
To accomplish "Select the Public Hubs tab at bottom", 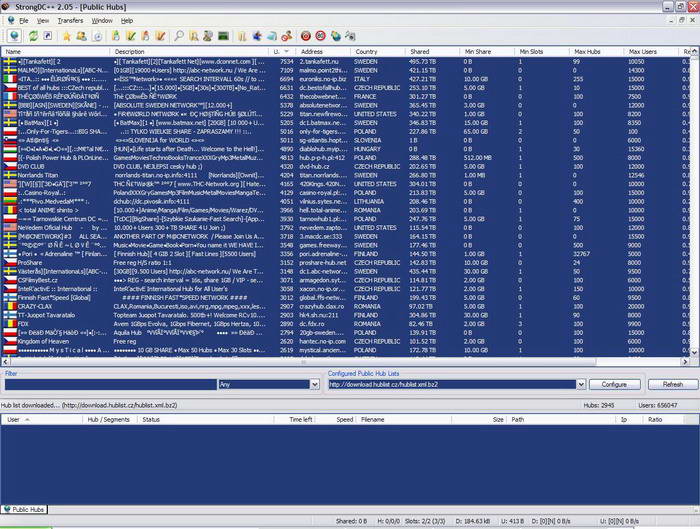I will (24, 509).
